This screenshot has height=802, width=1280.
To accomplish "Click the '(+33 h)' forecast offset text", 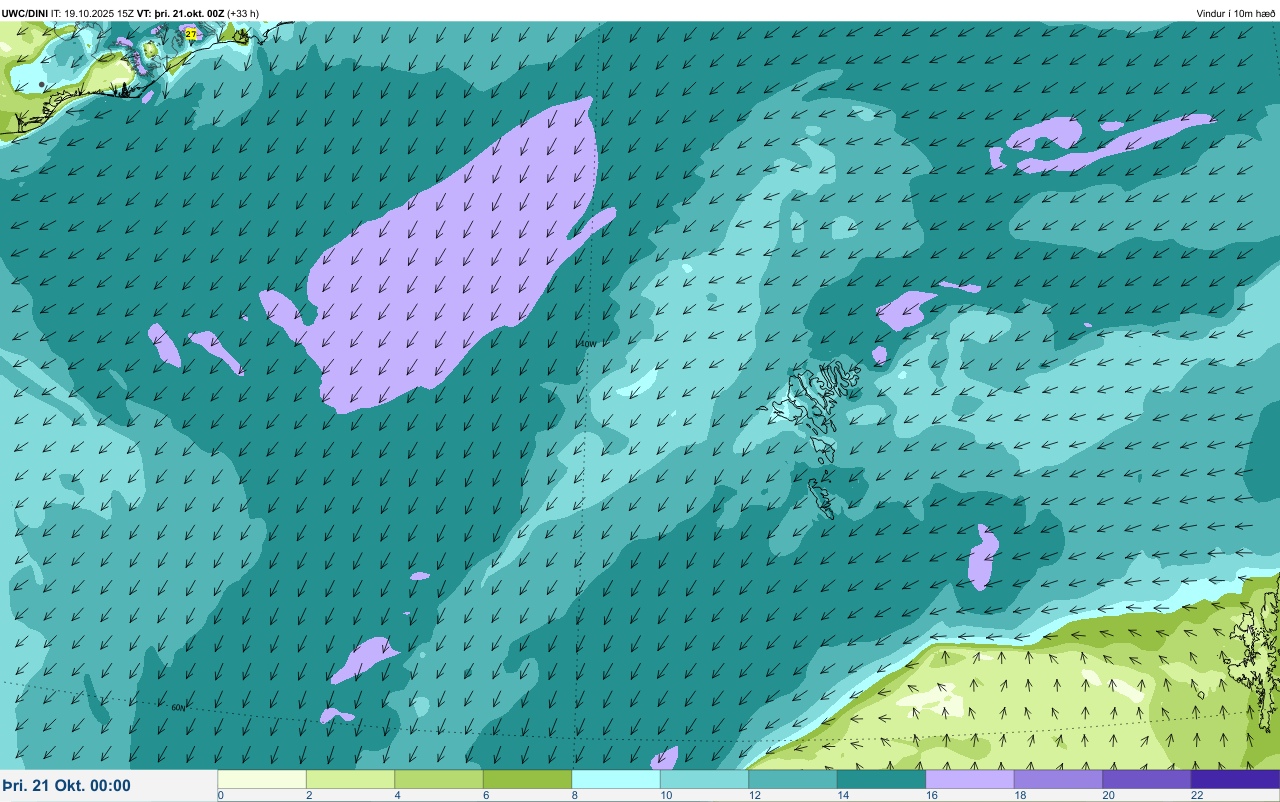I will [243, 13].
